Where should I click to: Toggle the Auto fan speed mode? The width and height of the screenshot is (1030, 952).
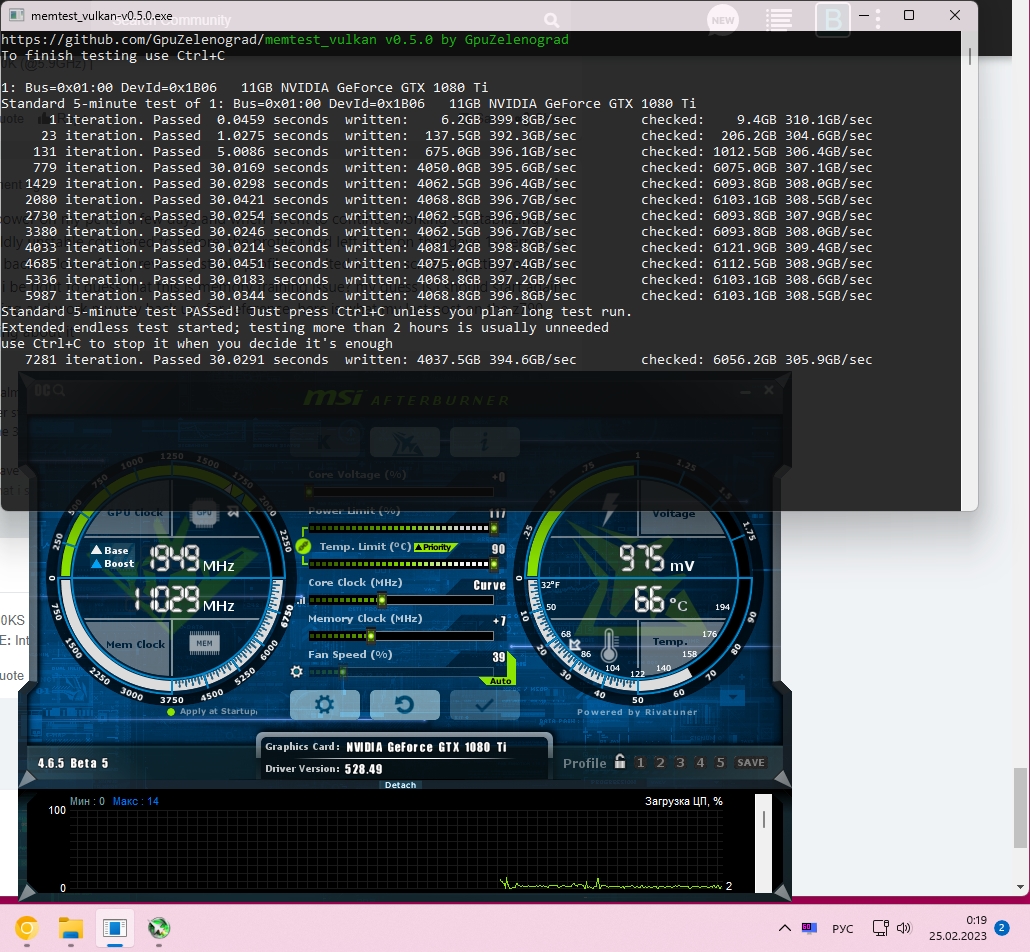[501, 681]
